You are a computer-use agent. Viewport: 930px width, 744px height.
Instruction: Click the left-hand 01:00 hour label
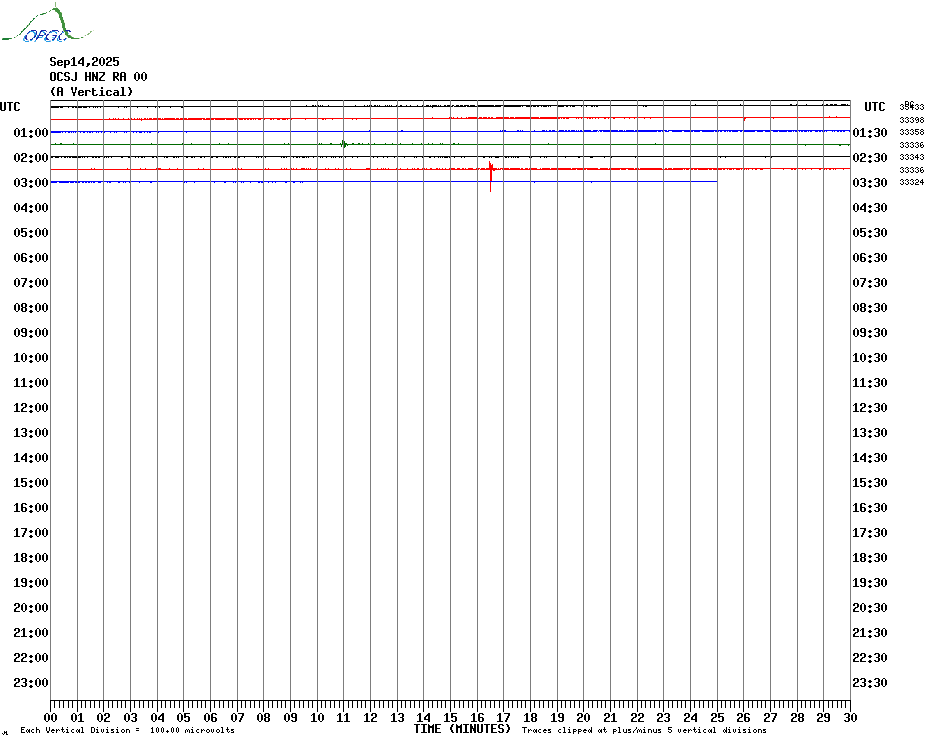31,132
